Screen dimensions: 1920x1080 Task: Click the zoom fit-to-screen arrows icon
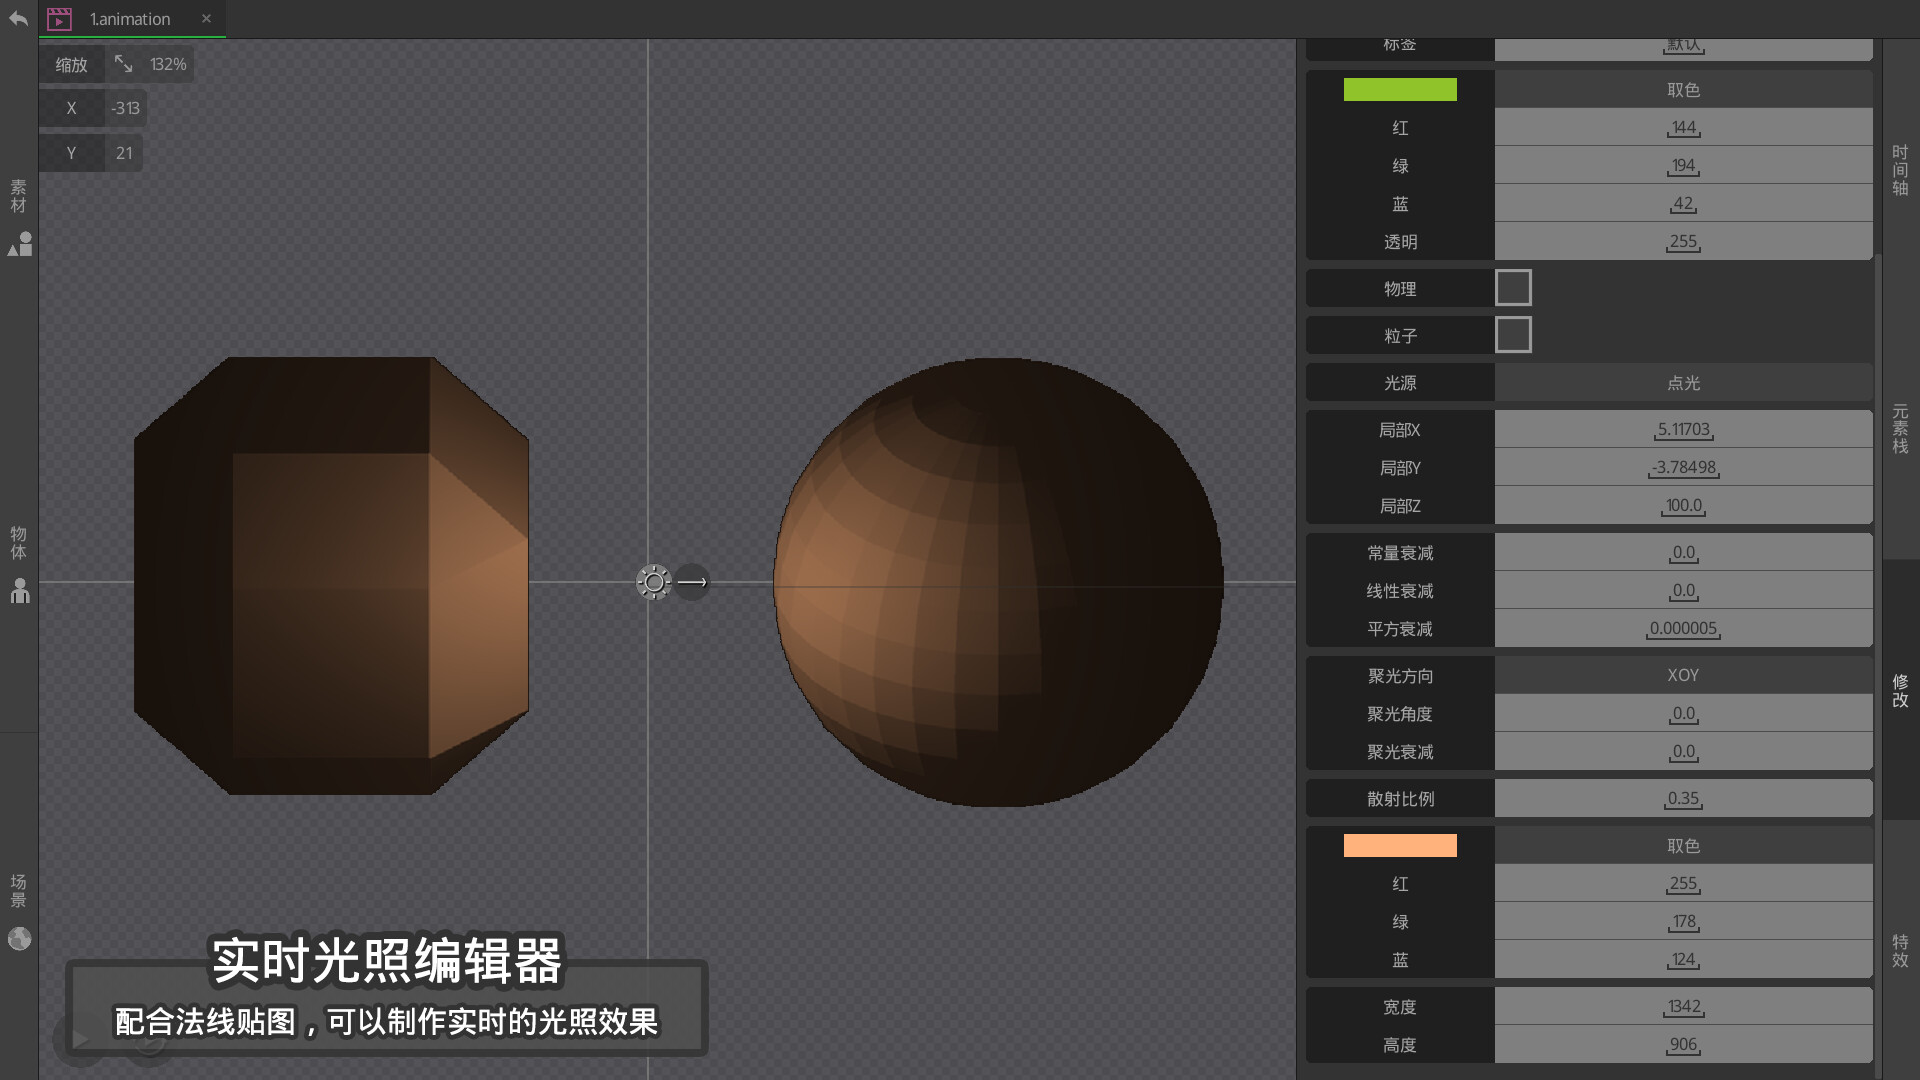123,64
